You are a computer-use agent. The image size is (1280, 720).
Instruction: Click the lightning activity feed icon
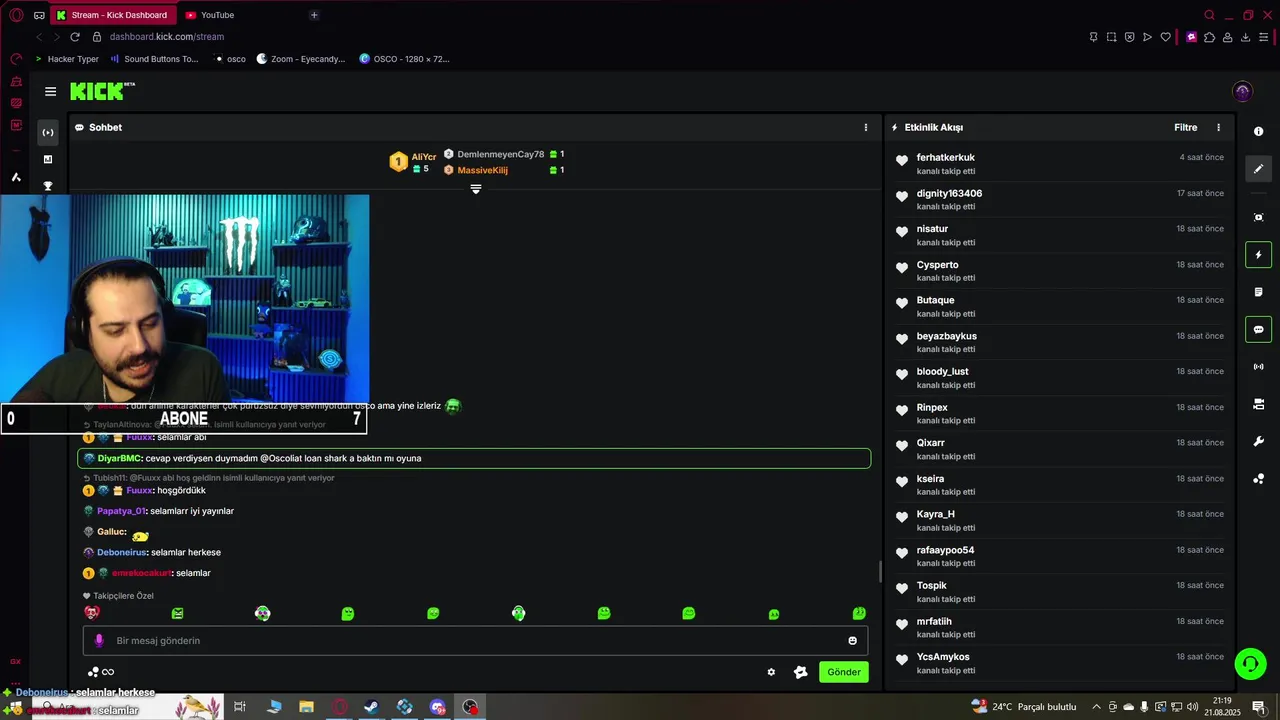(x=1258, y=255)
